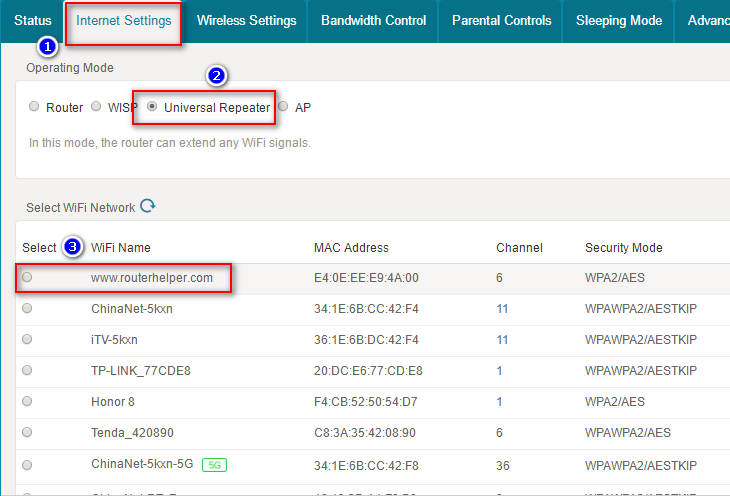Screen dimensions: 730x496
Task: Click the refresh icon beside Select WiFi Network
Action: [148, 207]
